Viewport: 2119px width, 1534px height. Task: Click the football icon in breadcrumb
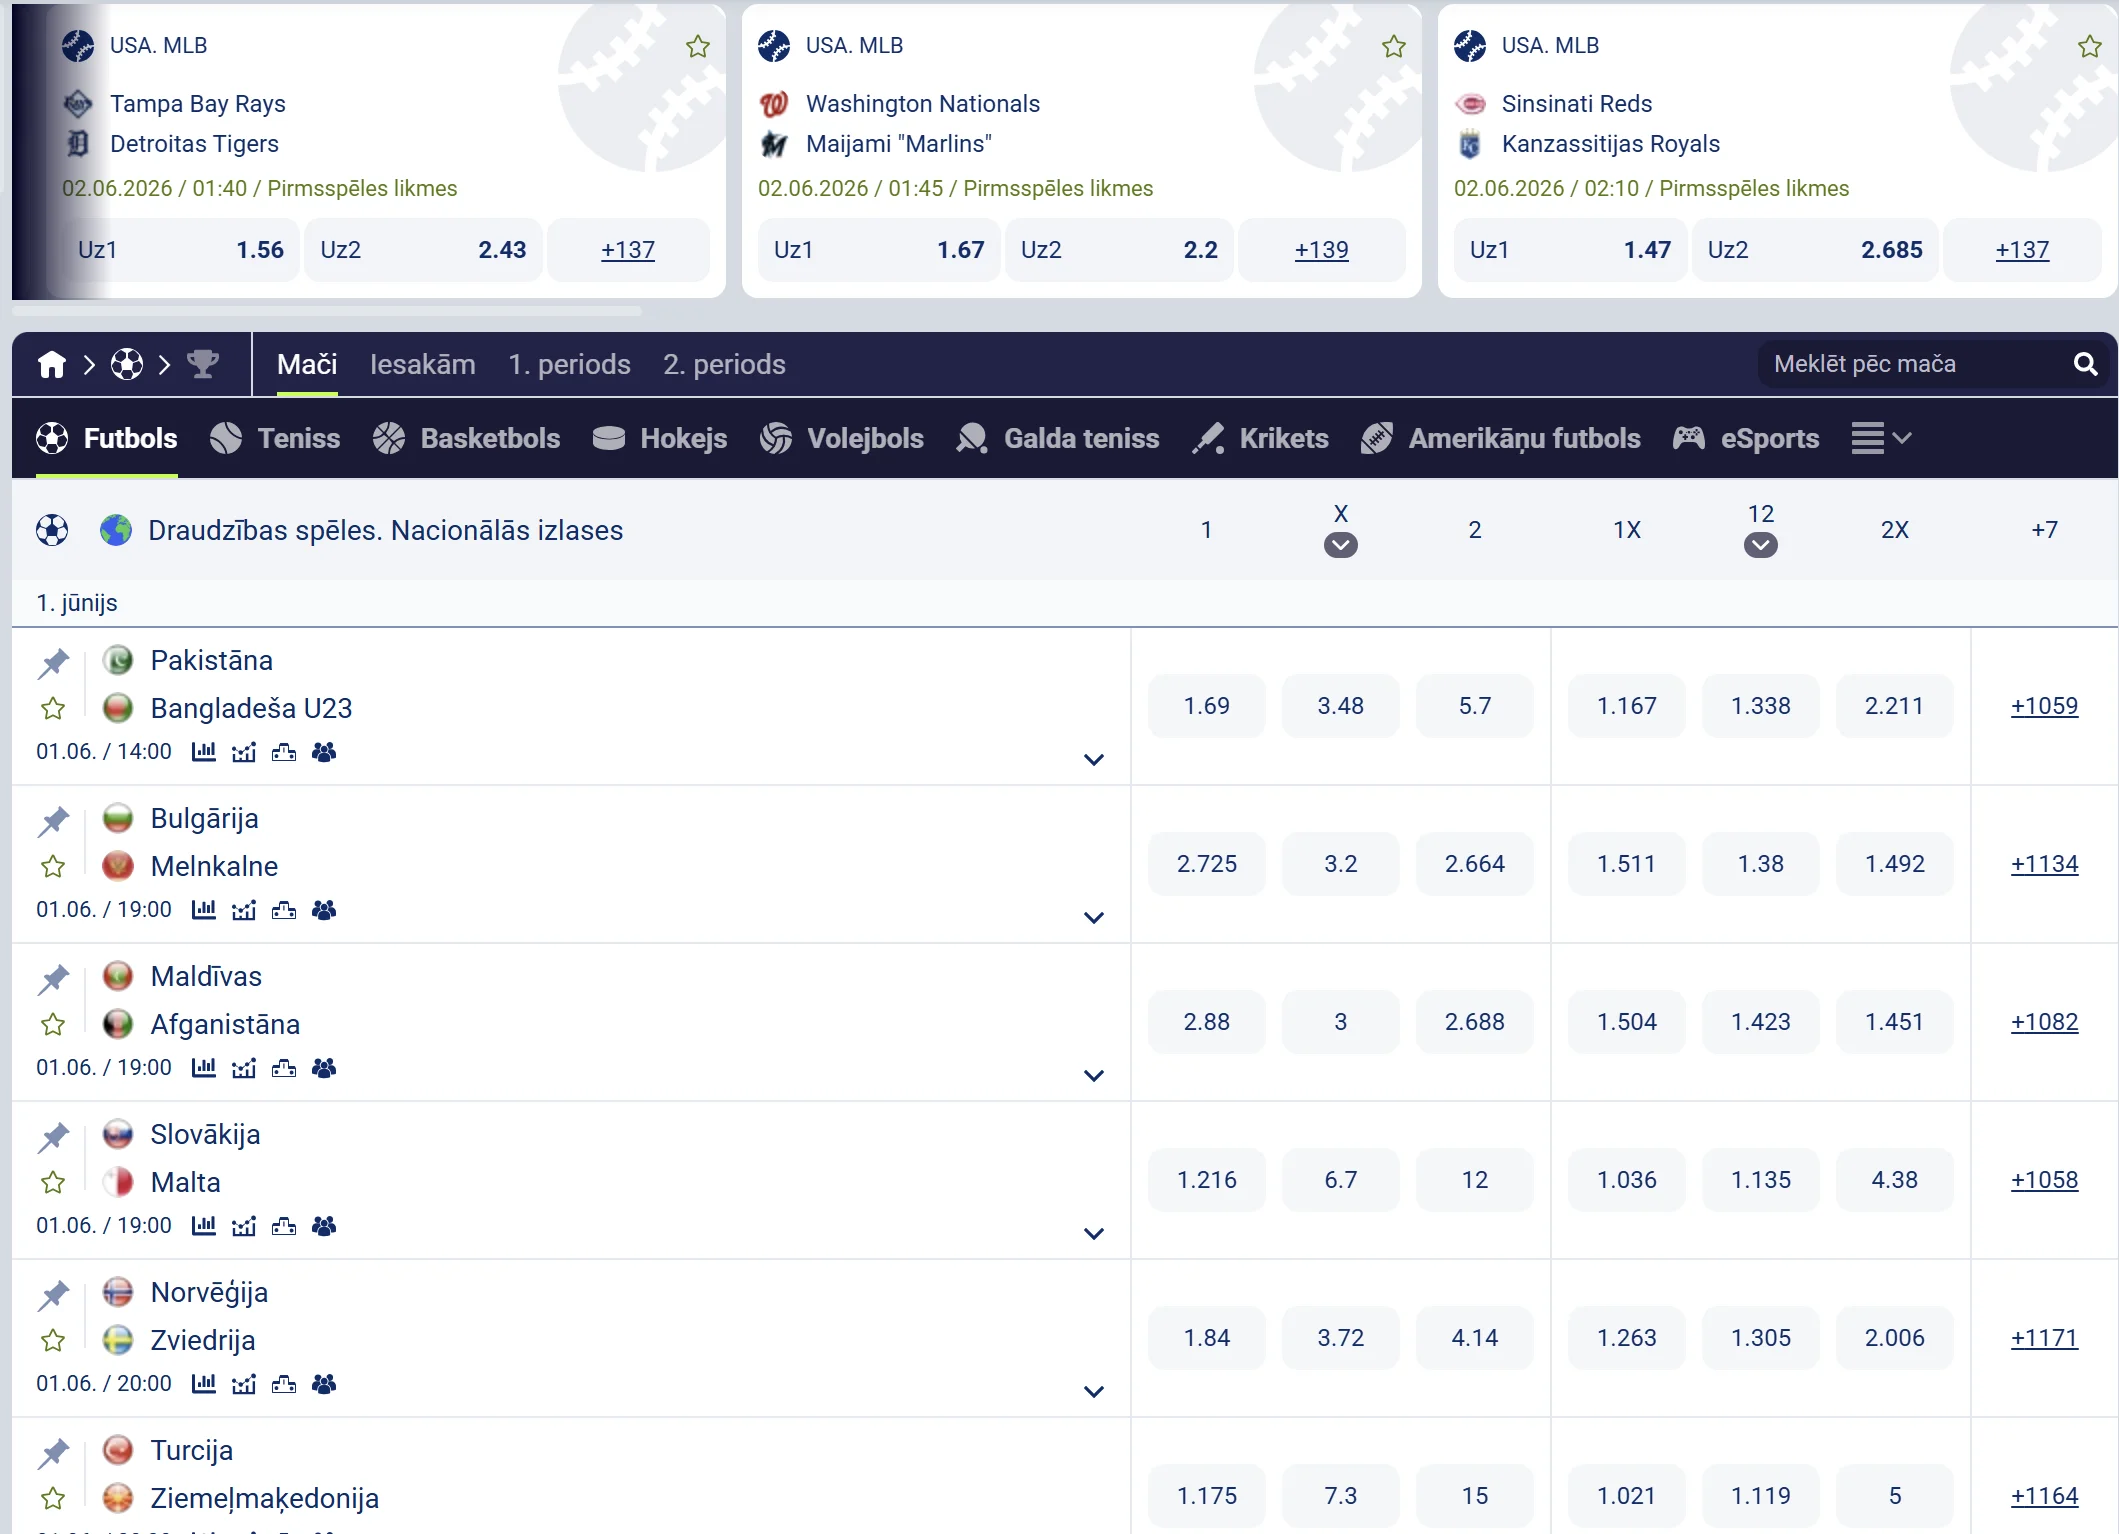coord(127,364)
